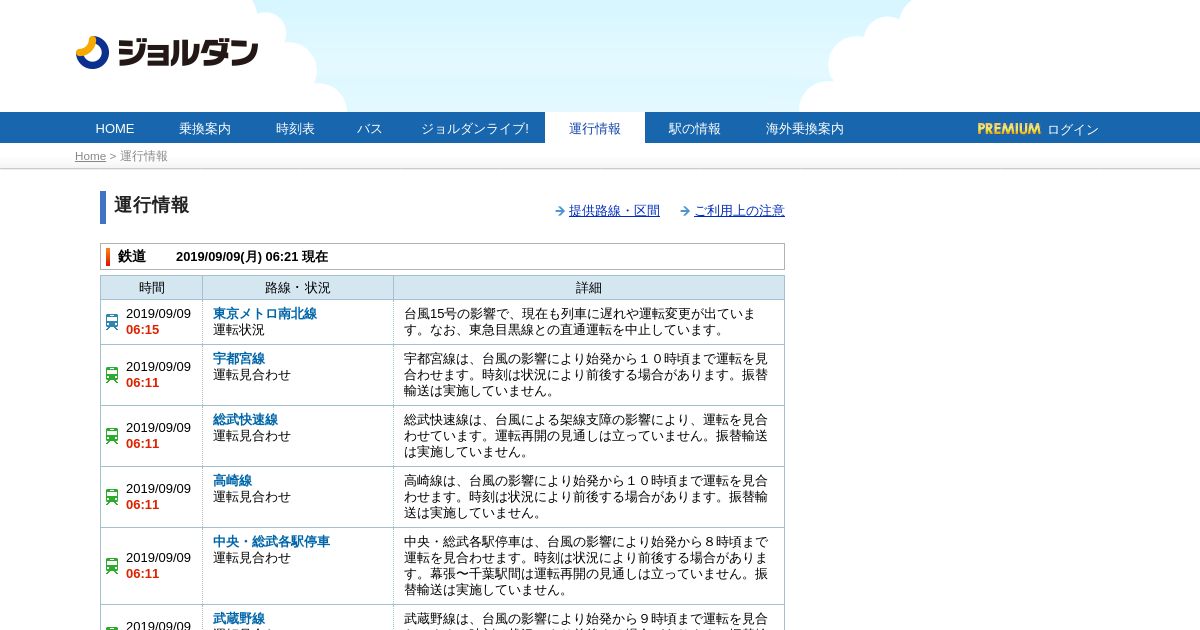
Task: Open ご利用上の注意 link
Action: pos(739,211)
